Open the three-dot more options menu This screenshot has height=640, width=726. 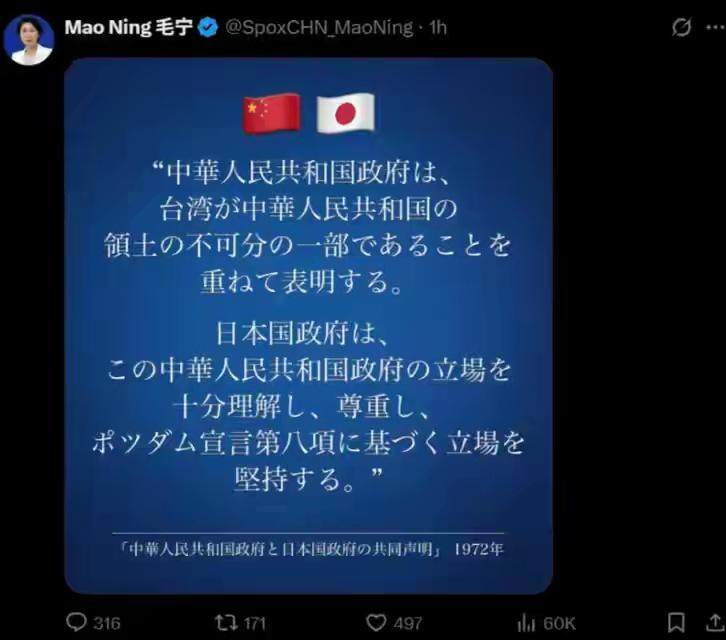click(715, 27)
